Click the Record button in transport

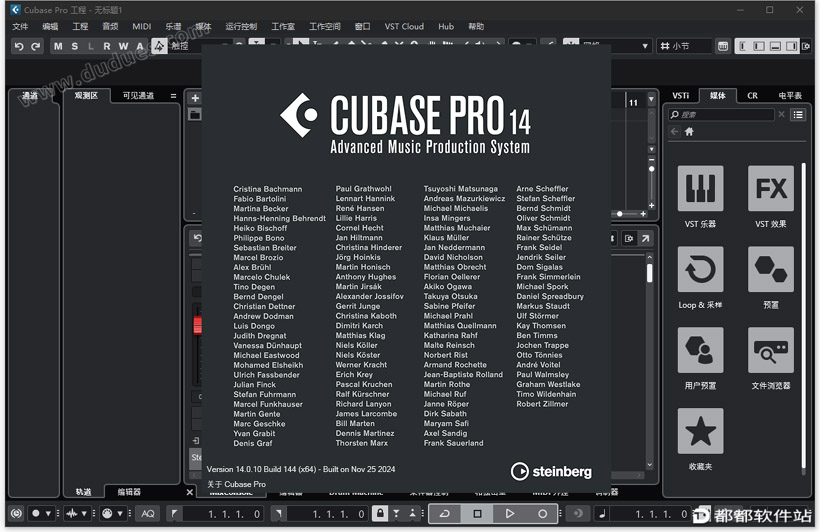tap(542, 514)
